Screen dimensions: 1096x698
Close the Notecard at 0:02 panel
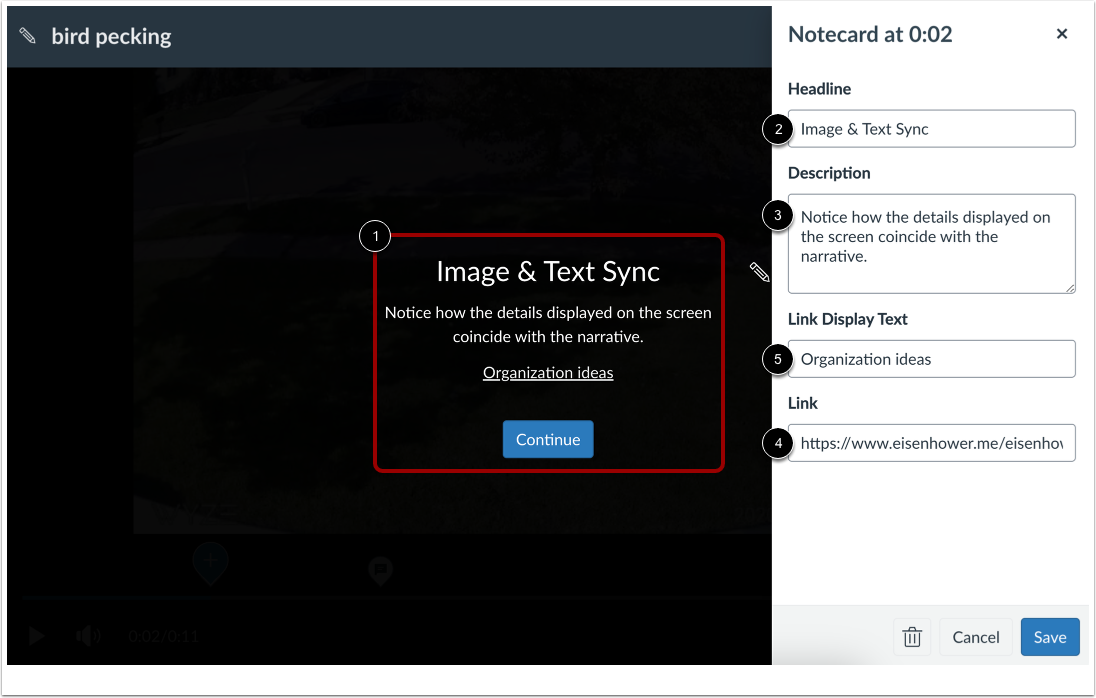pyautogui.click(x=1062, y=34)
